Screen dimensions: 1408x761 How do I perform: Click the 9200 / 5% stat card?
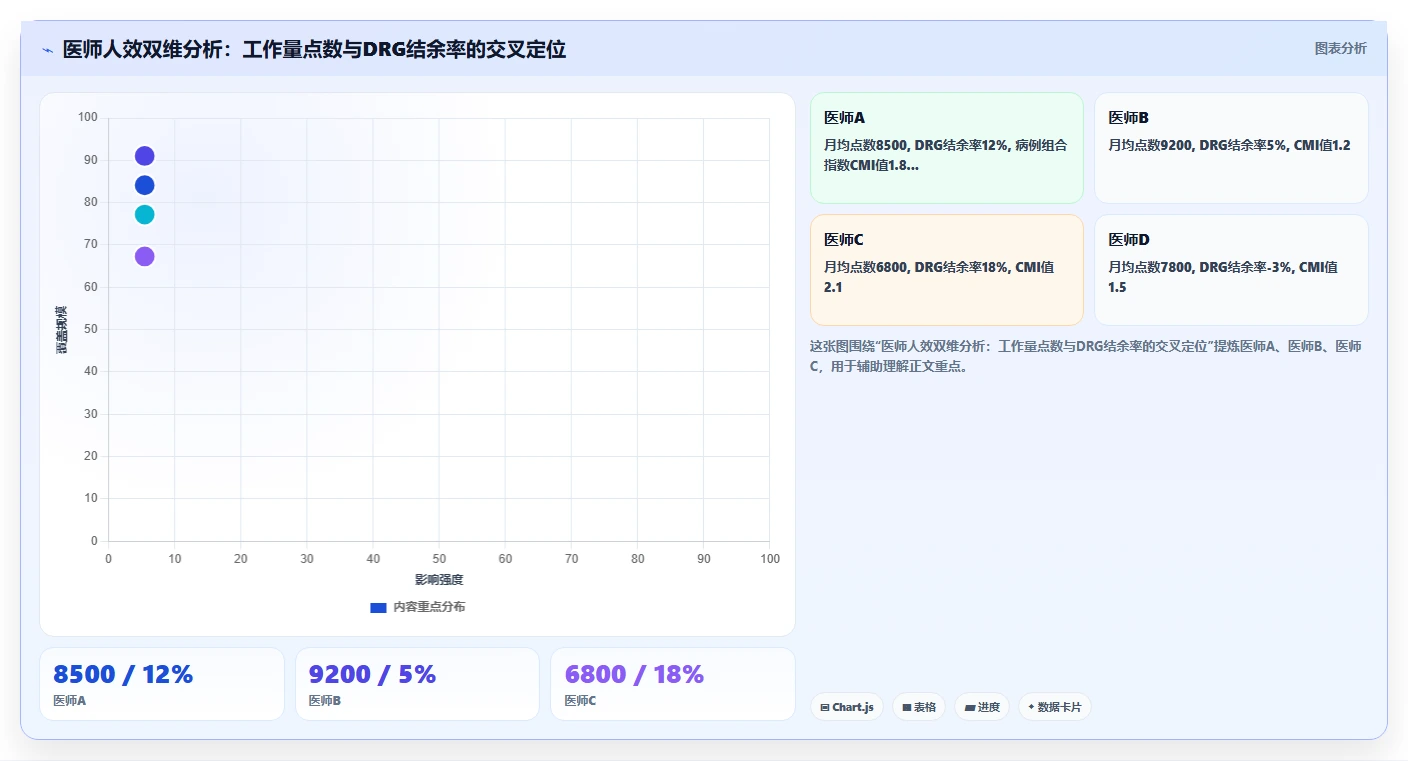(417, 684)
